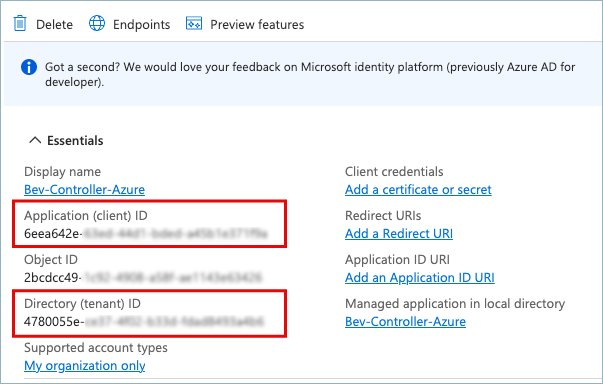Click the blue info icon in banner
The image size is (603, 384).
click(29, 67)
